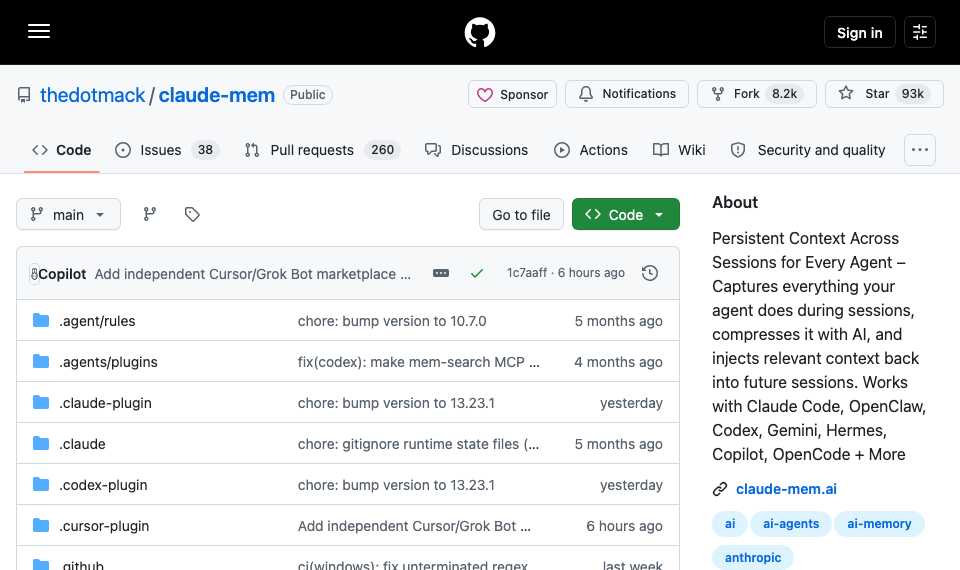The width and height of the screenshot is (960, 570).
Task: View tags via the tag icon
Action: point(192,214)
